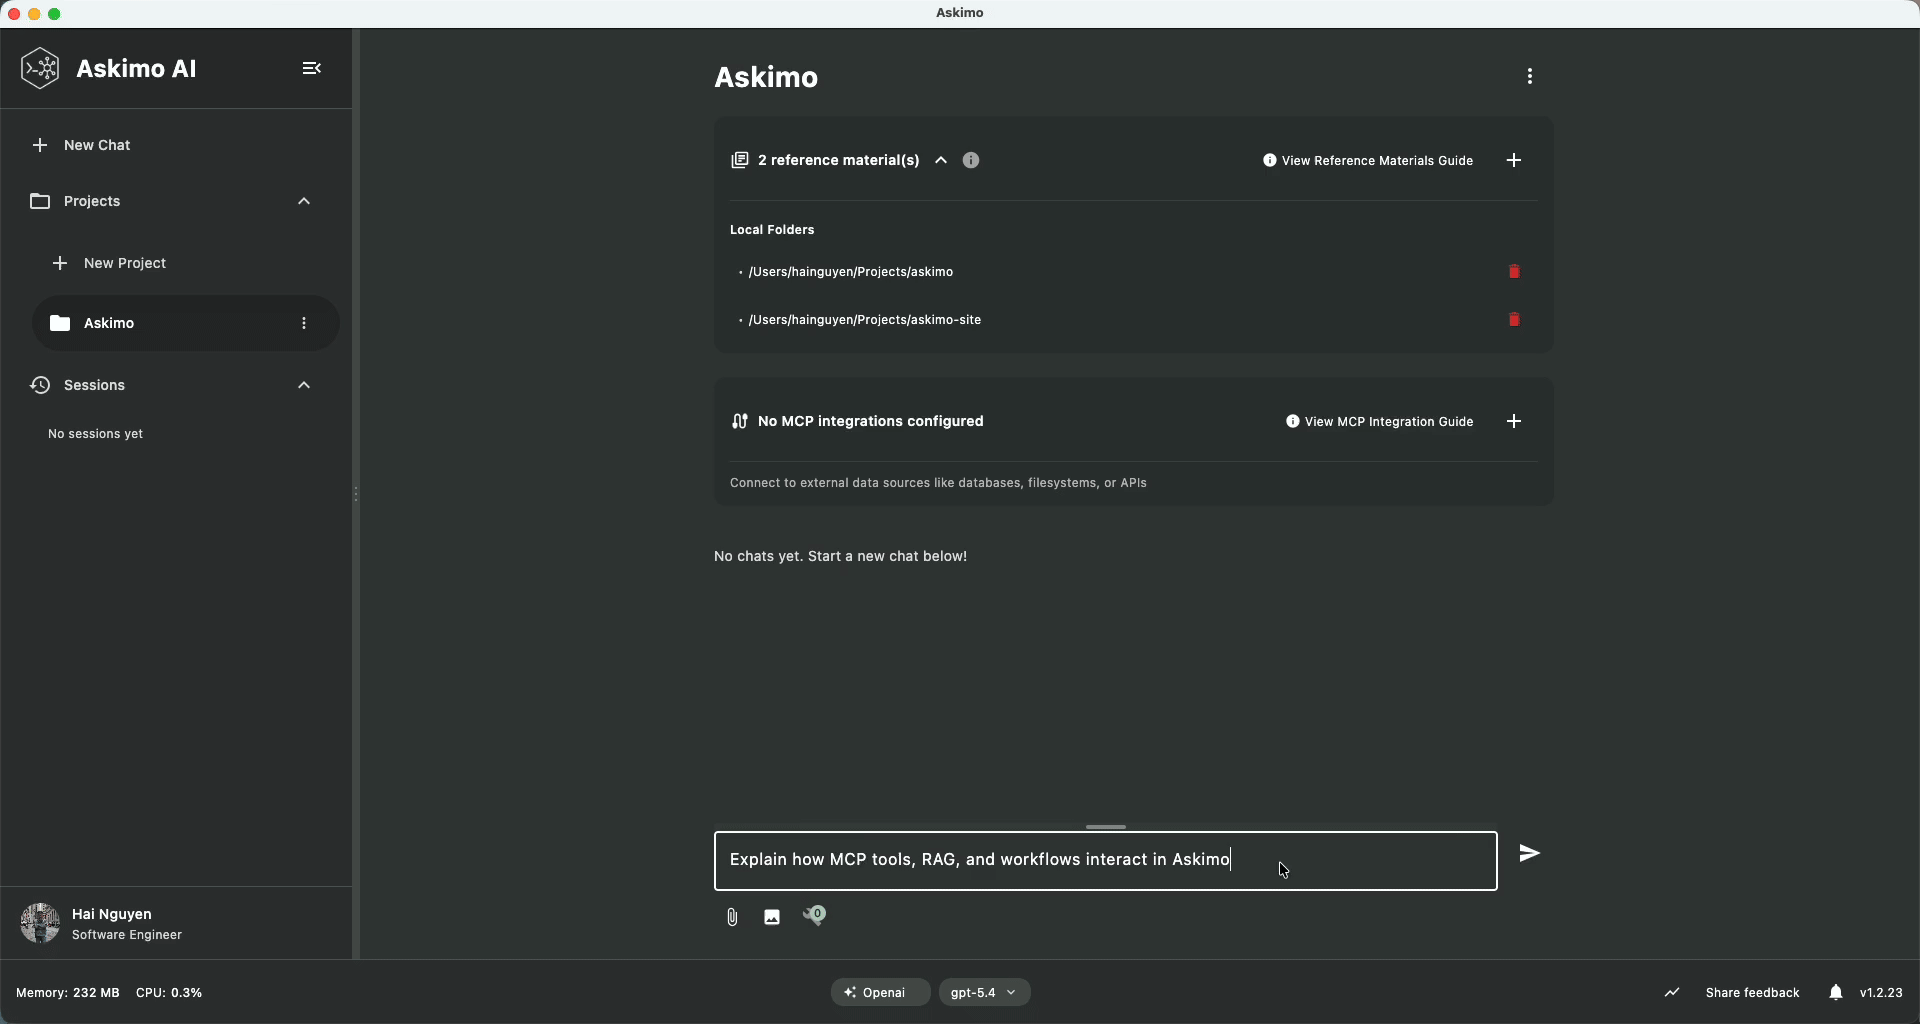Delete the askimo-site local folder
The height and width of the screenshot is (1024, 1920).
click(1514, 320)
